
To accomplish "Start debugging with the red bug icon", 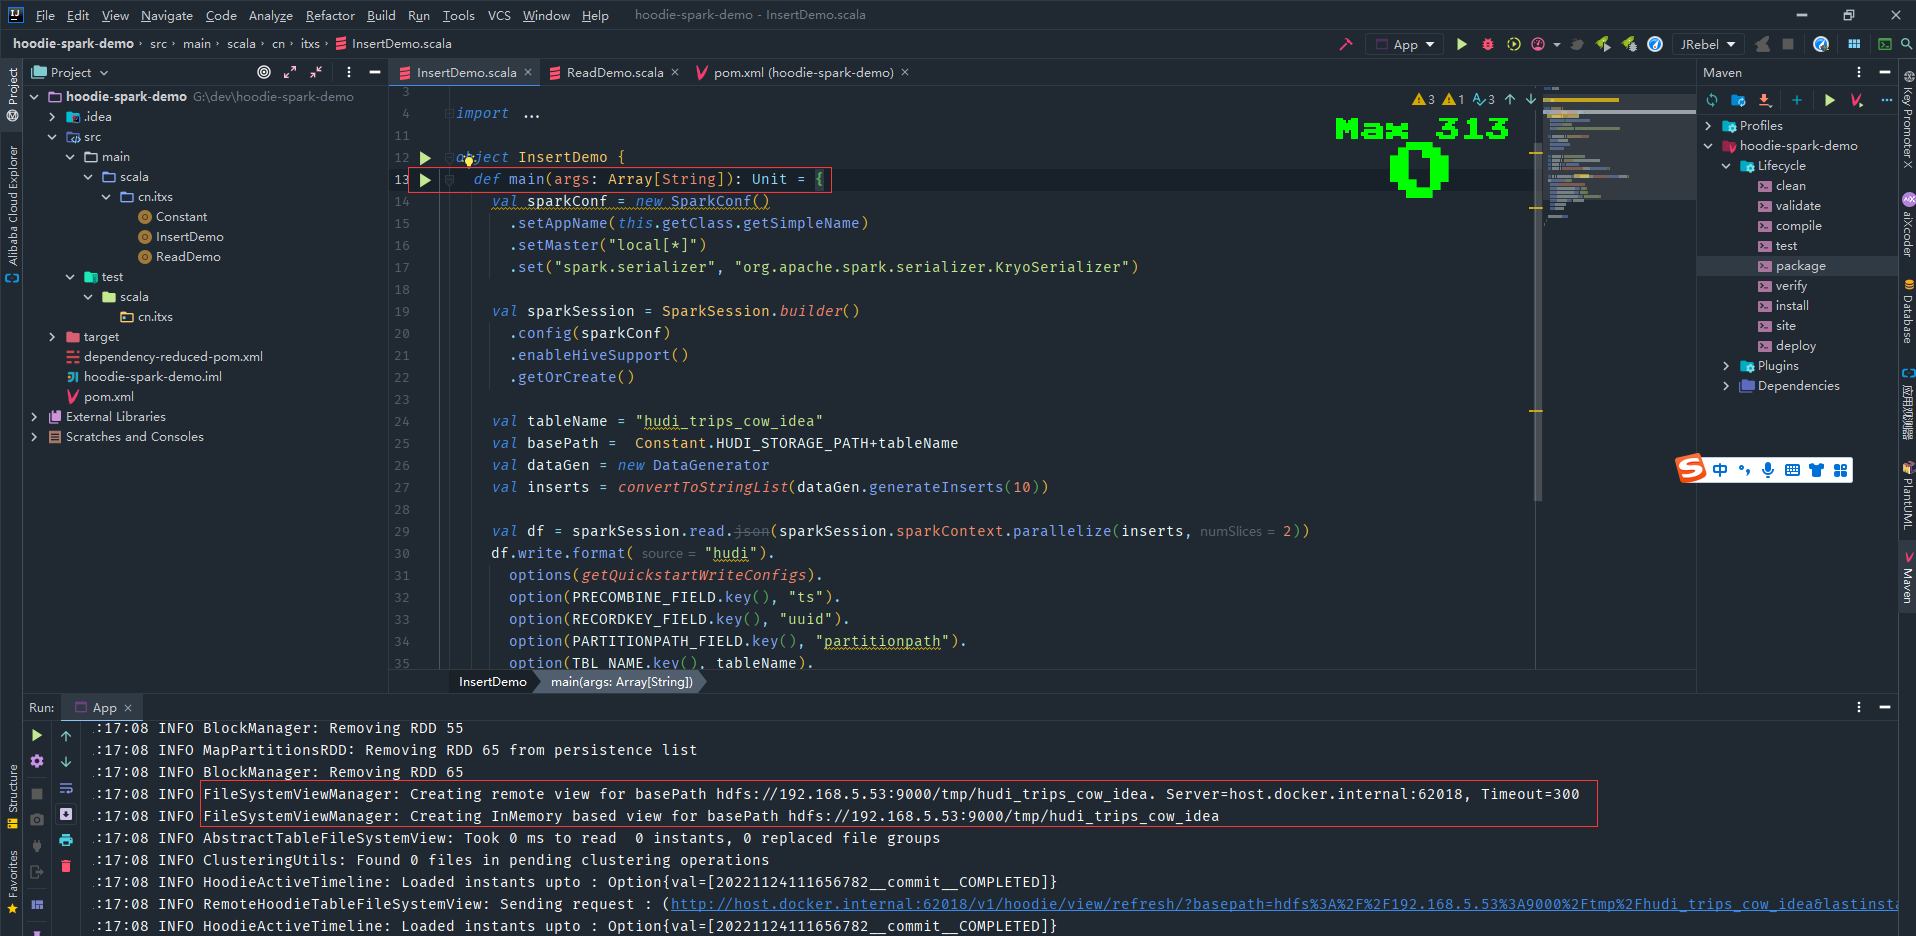I will click(x=1488, y=44).
